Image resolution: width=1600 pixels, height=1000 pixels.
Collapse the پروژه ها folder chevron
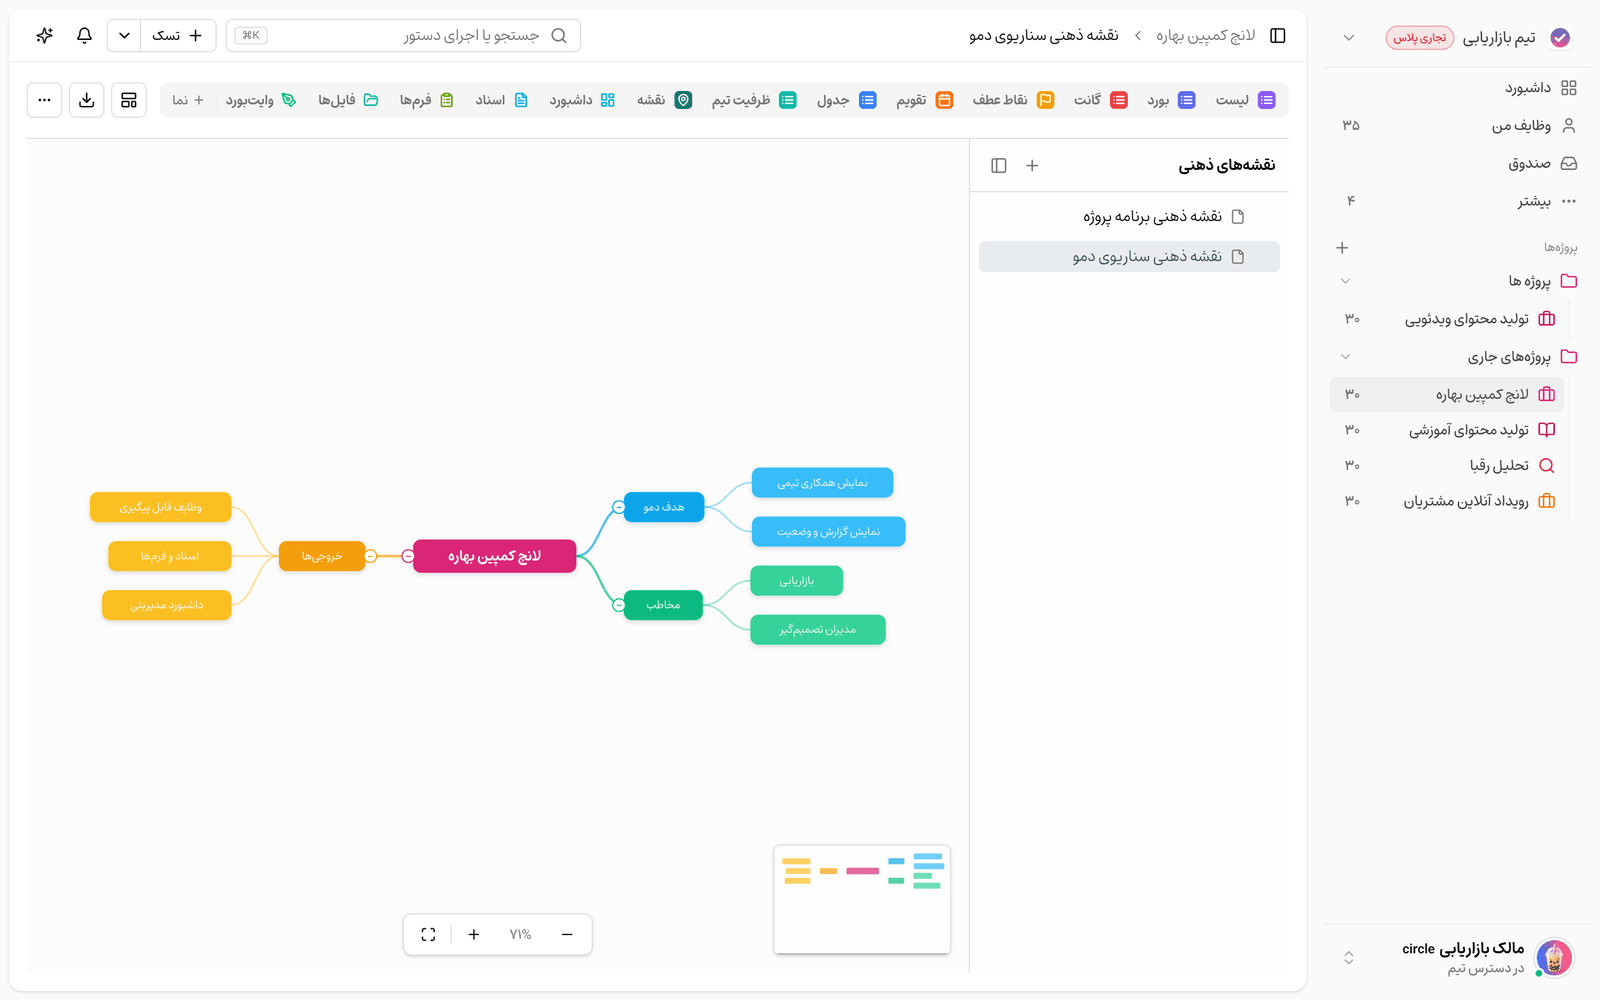click(1345, 281)
